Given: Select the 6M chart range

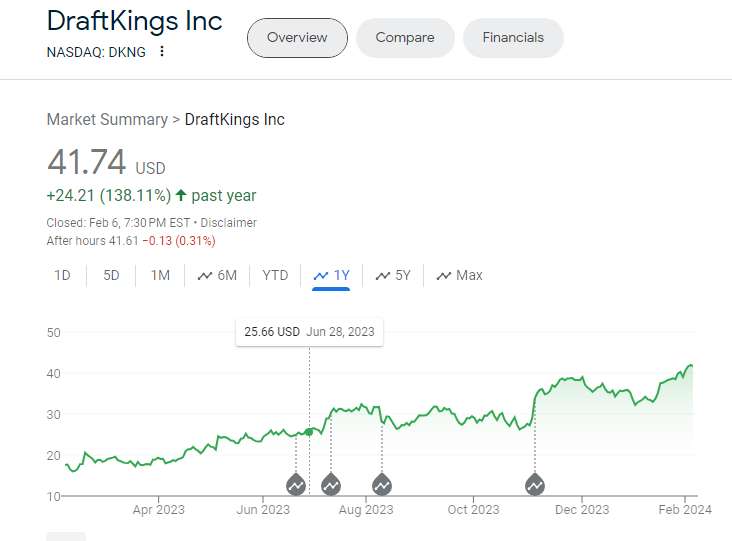Looking at the screenshot, I should click(218, 275).
